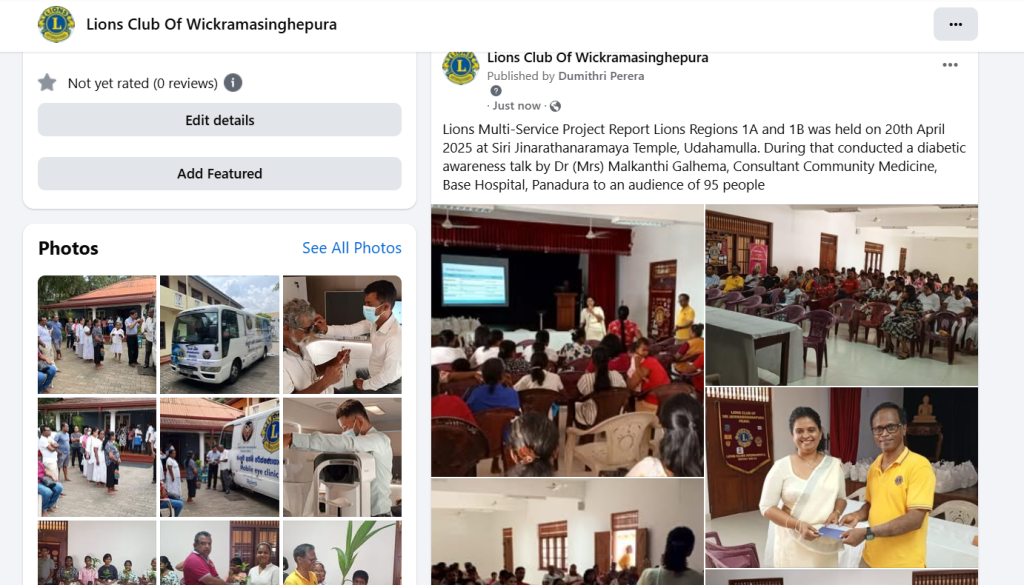Click the Just now post timestamp
The width and height of the screenshot is (1024, 585).
tap(517, 106)
